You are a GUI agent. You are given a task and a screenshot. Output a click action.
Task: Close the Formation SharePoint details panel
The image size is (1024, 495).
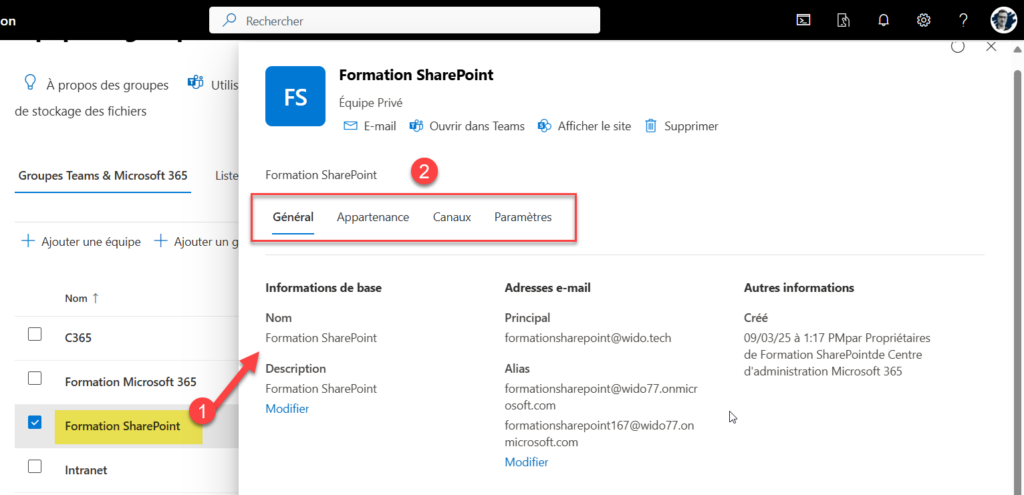pos(991,46)
